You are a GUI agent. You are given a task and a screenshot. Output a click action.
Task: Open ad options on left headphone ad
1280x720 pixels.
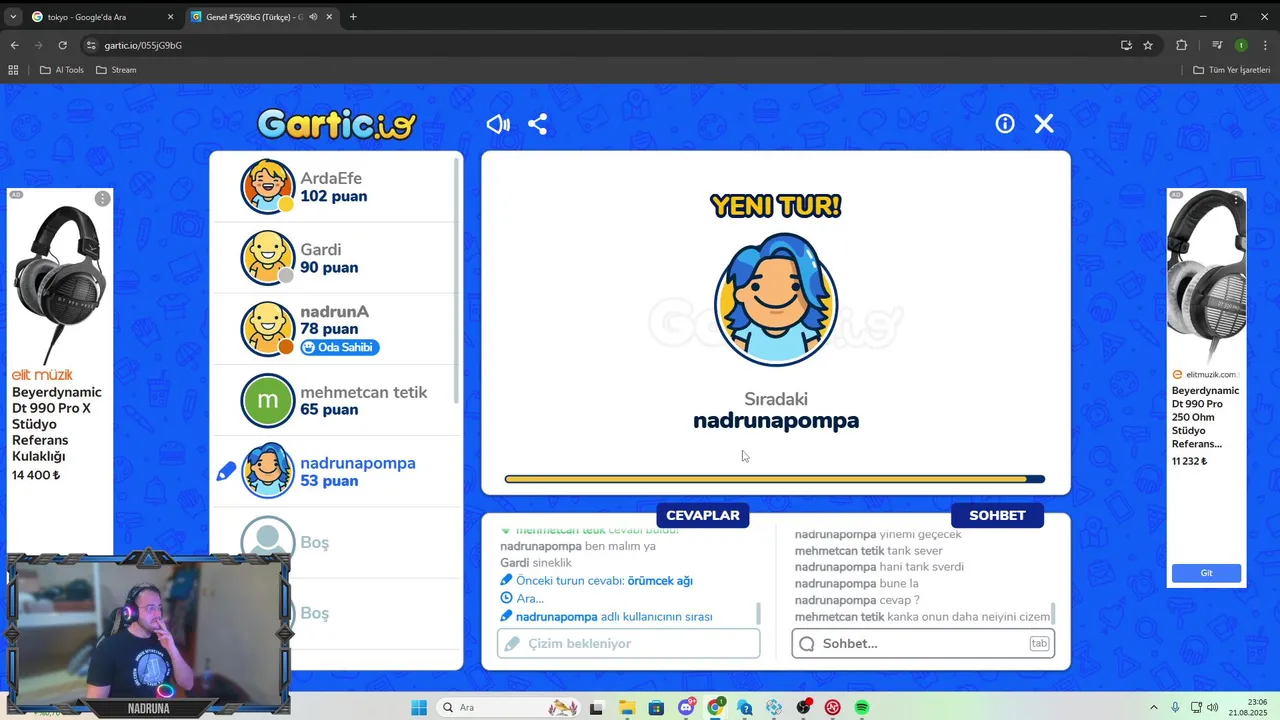pos(102,199)
